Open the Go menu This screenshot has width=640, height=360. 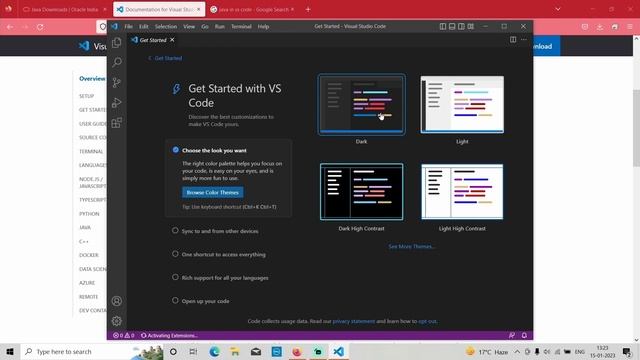pos(205,26)
